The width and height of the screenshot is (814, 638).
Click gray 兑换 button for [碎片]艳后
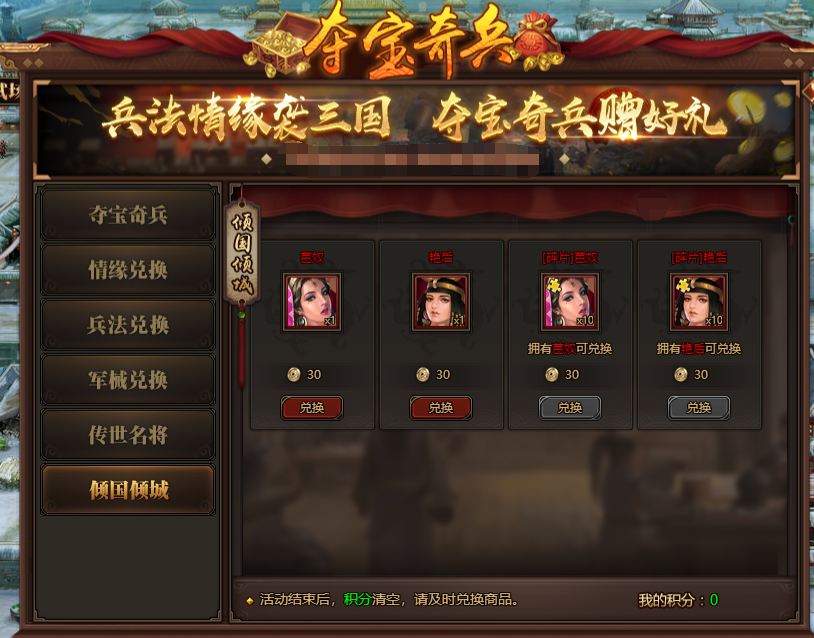(699, 408)
